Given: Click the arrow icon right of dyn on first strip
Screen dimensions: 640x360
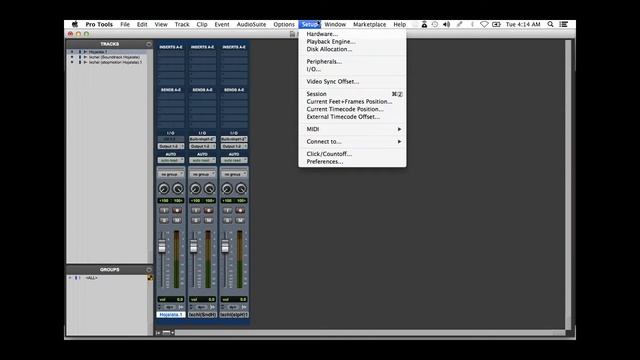Looking at the screenshot, I should [x=180, y=307].
